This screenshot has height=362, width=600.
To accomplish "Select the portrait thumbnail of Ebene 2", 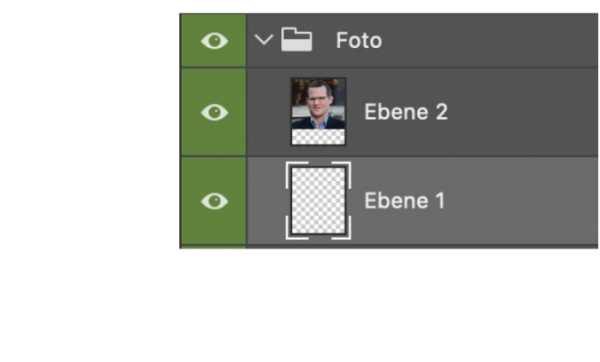I will click(318, 112).
